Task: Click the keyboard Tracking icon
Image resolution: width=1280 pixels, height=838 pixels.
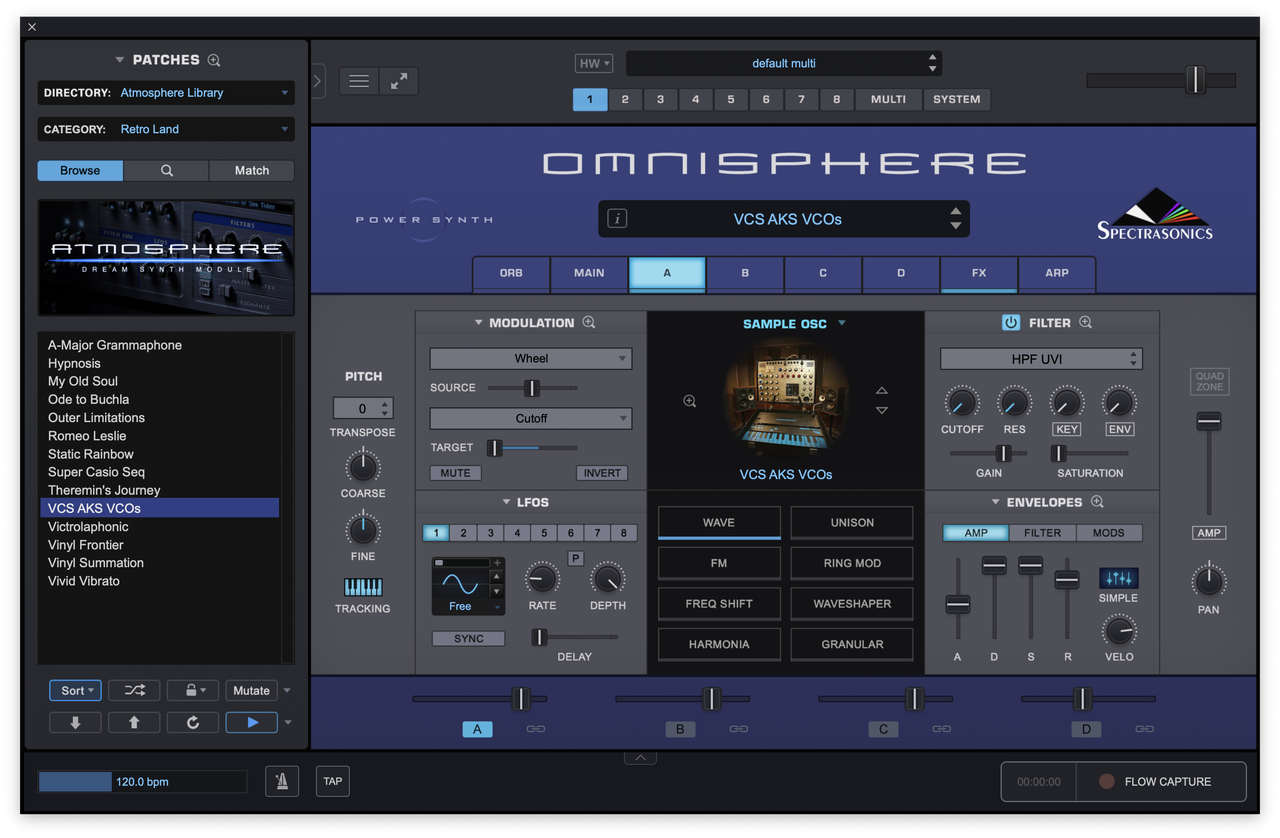Action: pos(363,587)
